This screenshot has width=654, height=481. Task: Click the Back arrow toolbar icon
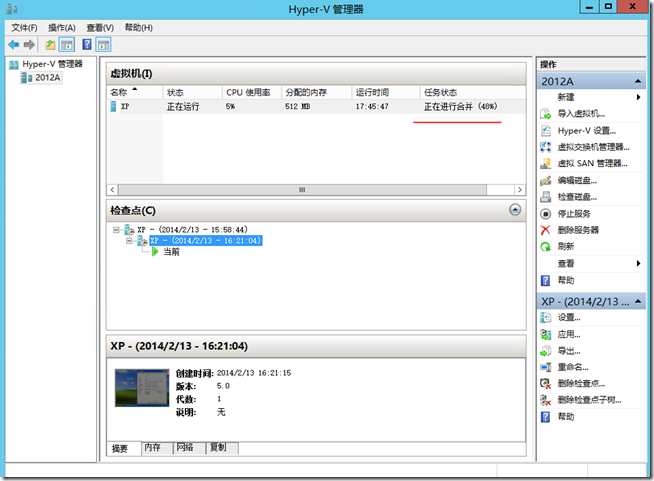pyautogui.click(x=14, y=44)
